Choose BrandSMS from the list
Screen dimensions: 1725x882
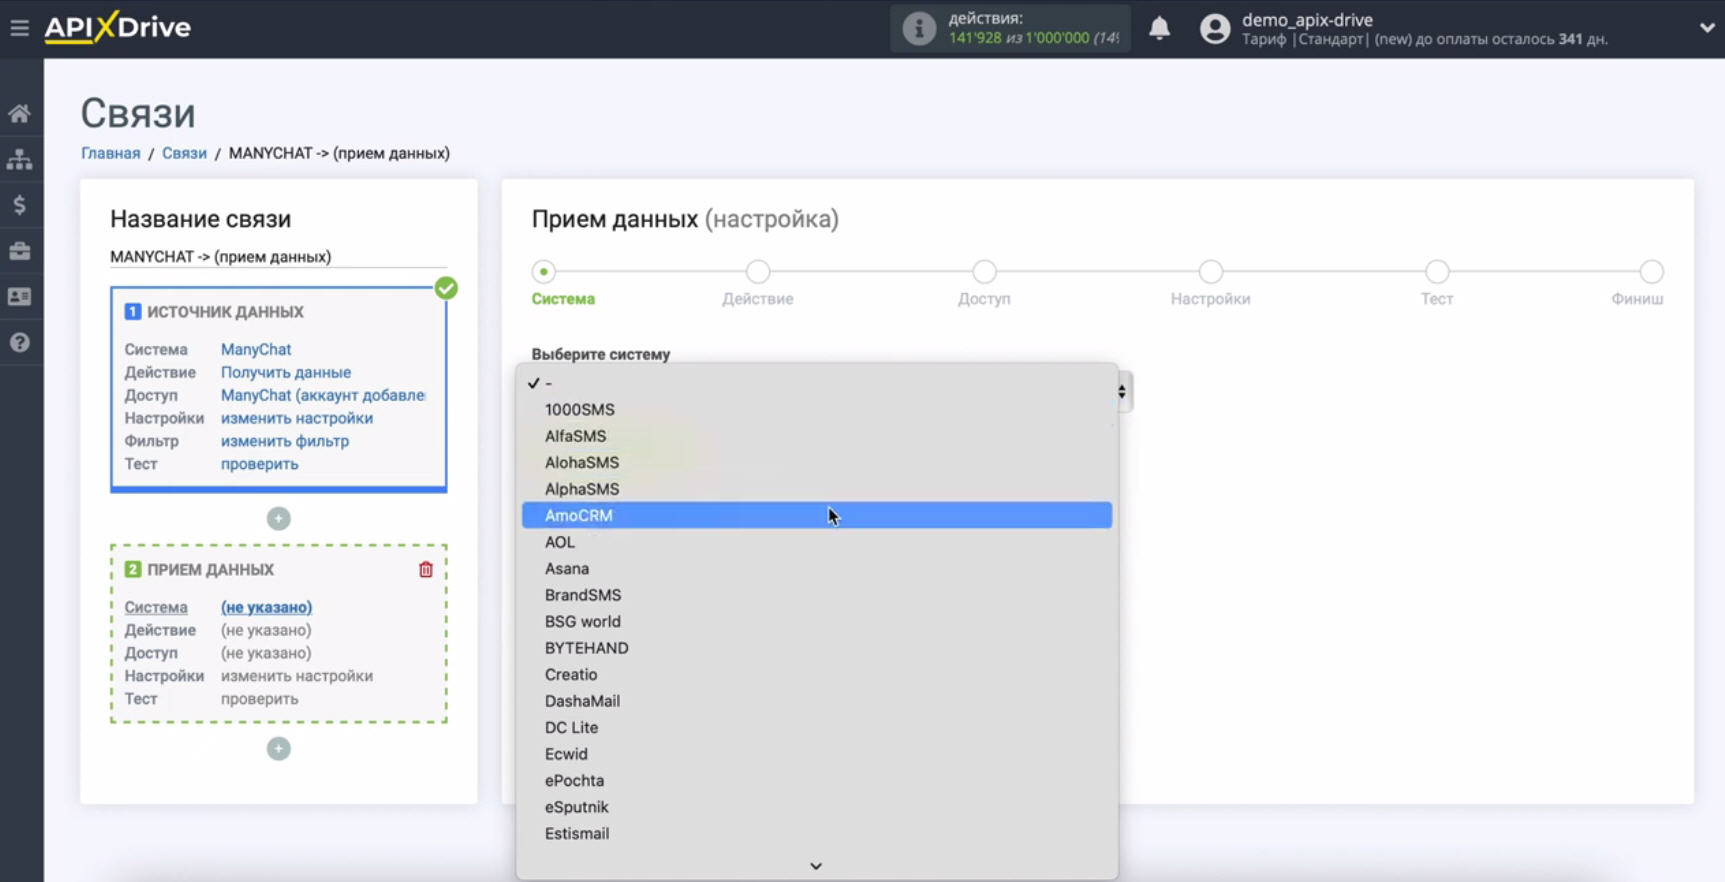[817, 595]
